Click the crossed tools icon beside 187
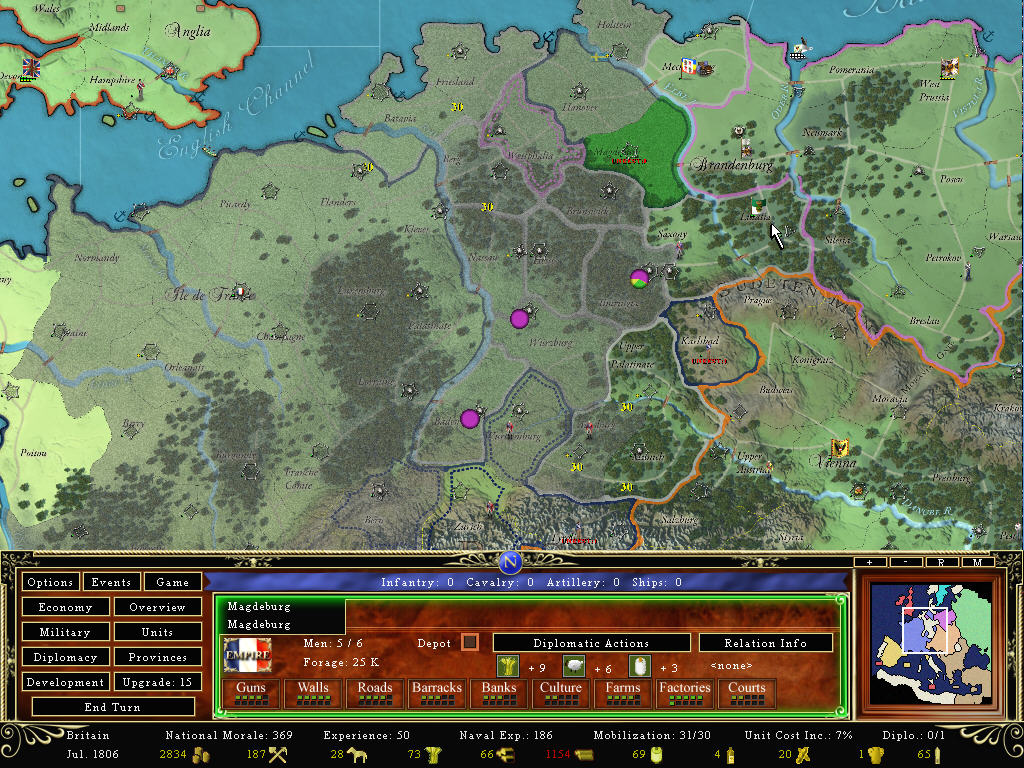Image resolution: width=1024 pixels, height=768 pixels. click(x=278, y=755)
